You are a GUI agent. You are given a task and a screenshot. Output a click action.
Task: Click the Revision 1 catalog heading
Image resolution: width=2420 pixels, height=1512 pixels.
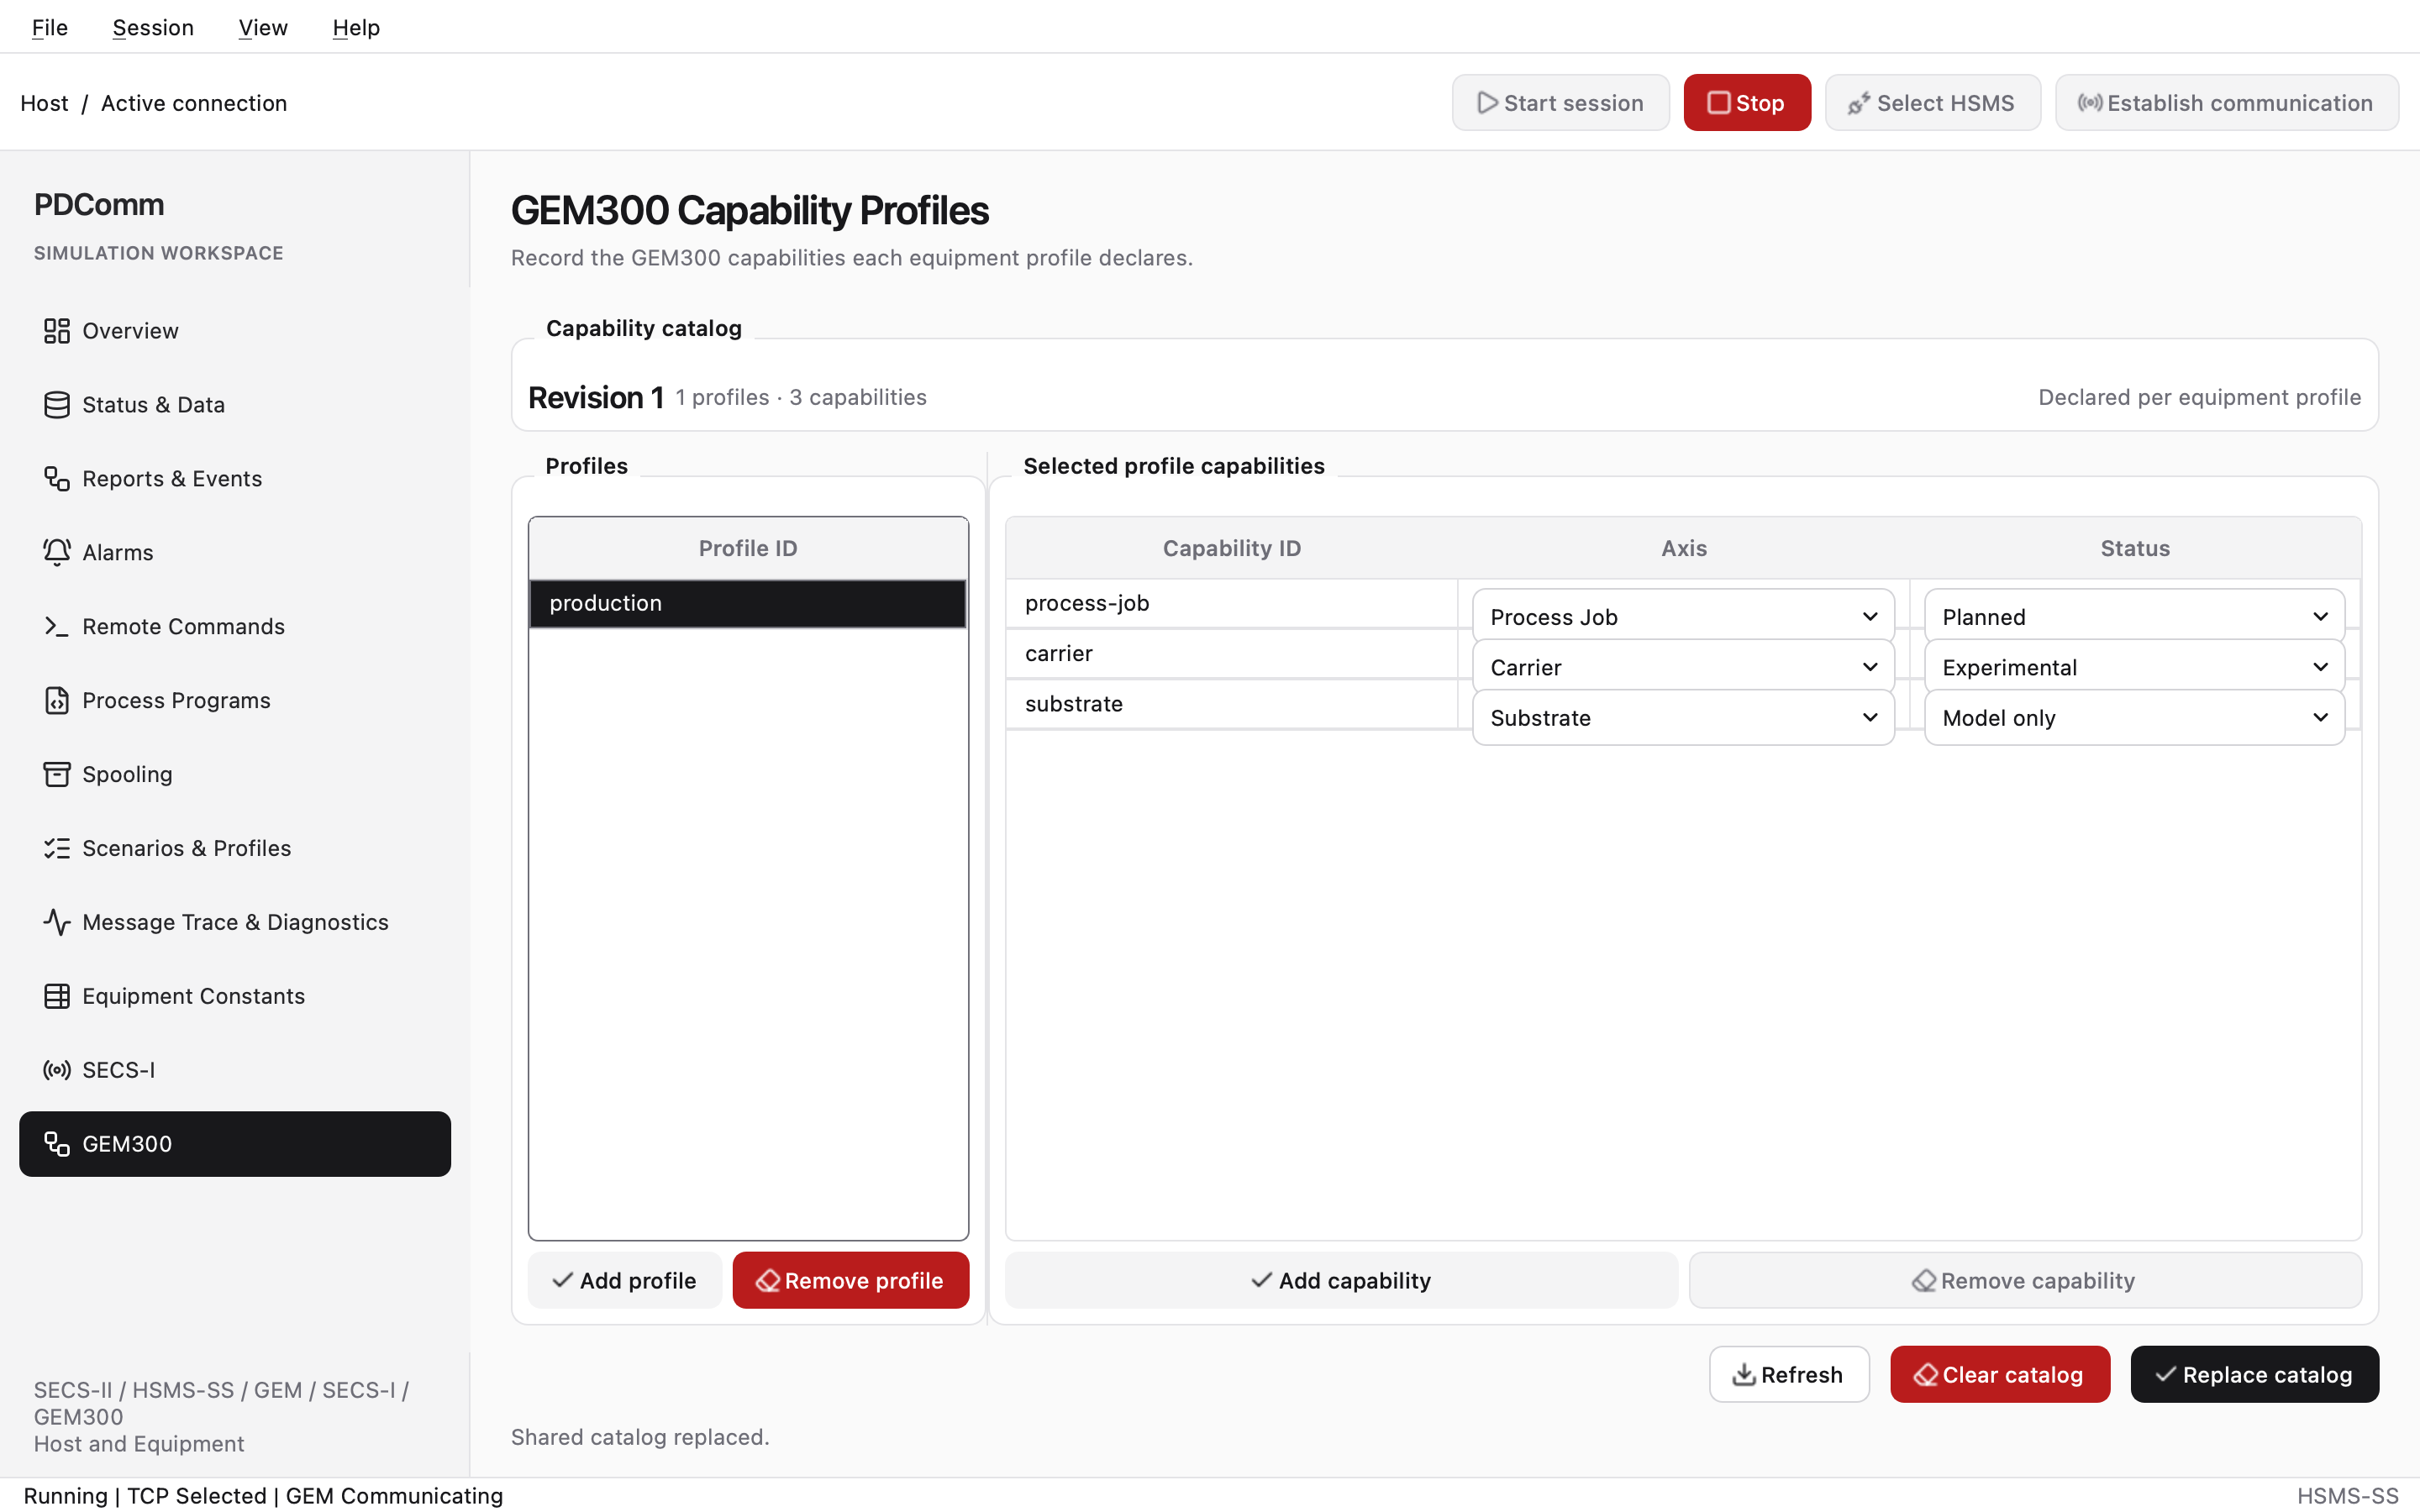click(596, 398)
